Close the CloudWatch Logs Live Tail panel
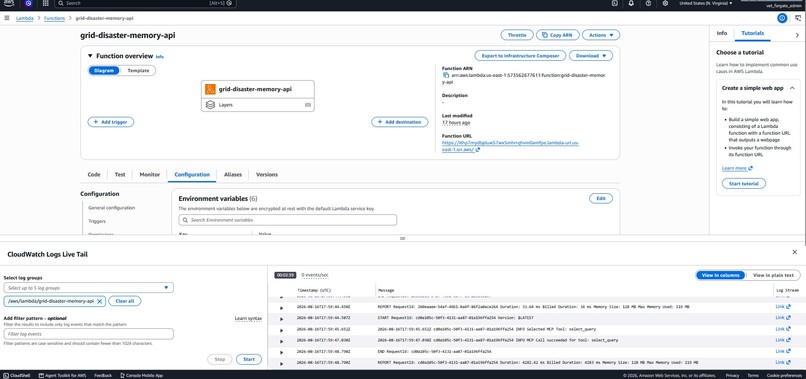 (x=795, y=252)
